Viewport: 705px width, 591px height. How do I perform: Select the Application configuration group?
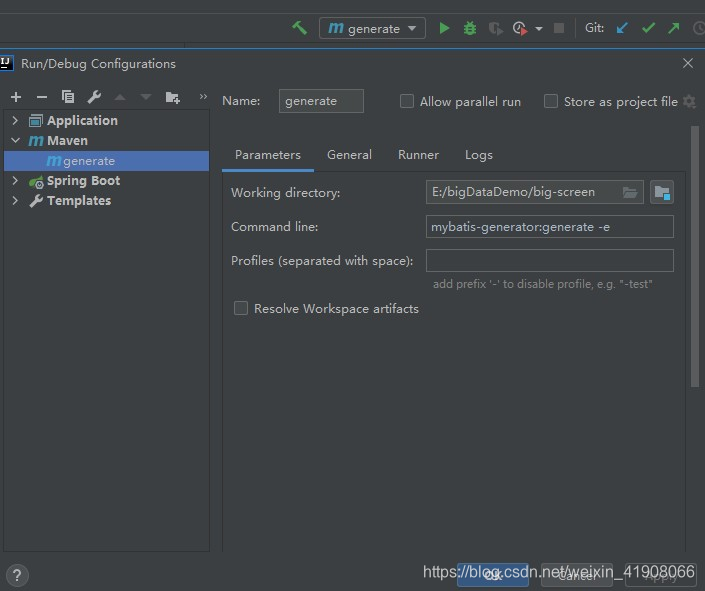pos(82,120)
